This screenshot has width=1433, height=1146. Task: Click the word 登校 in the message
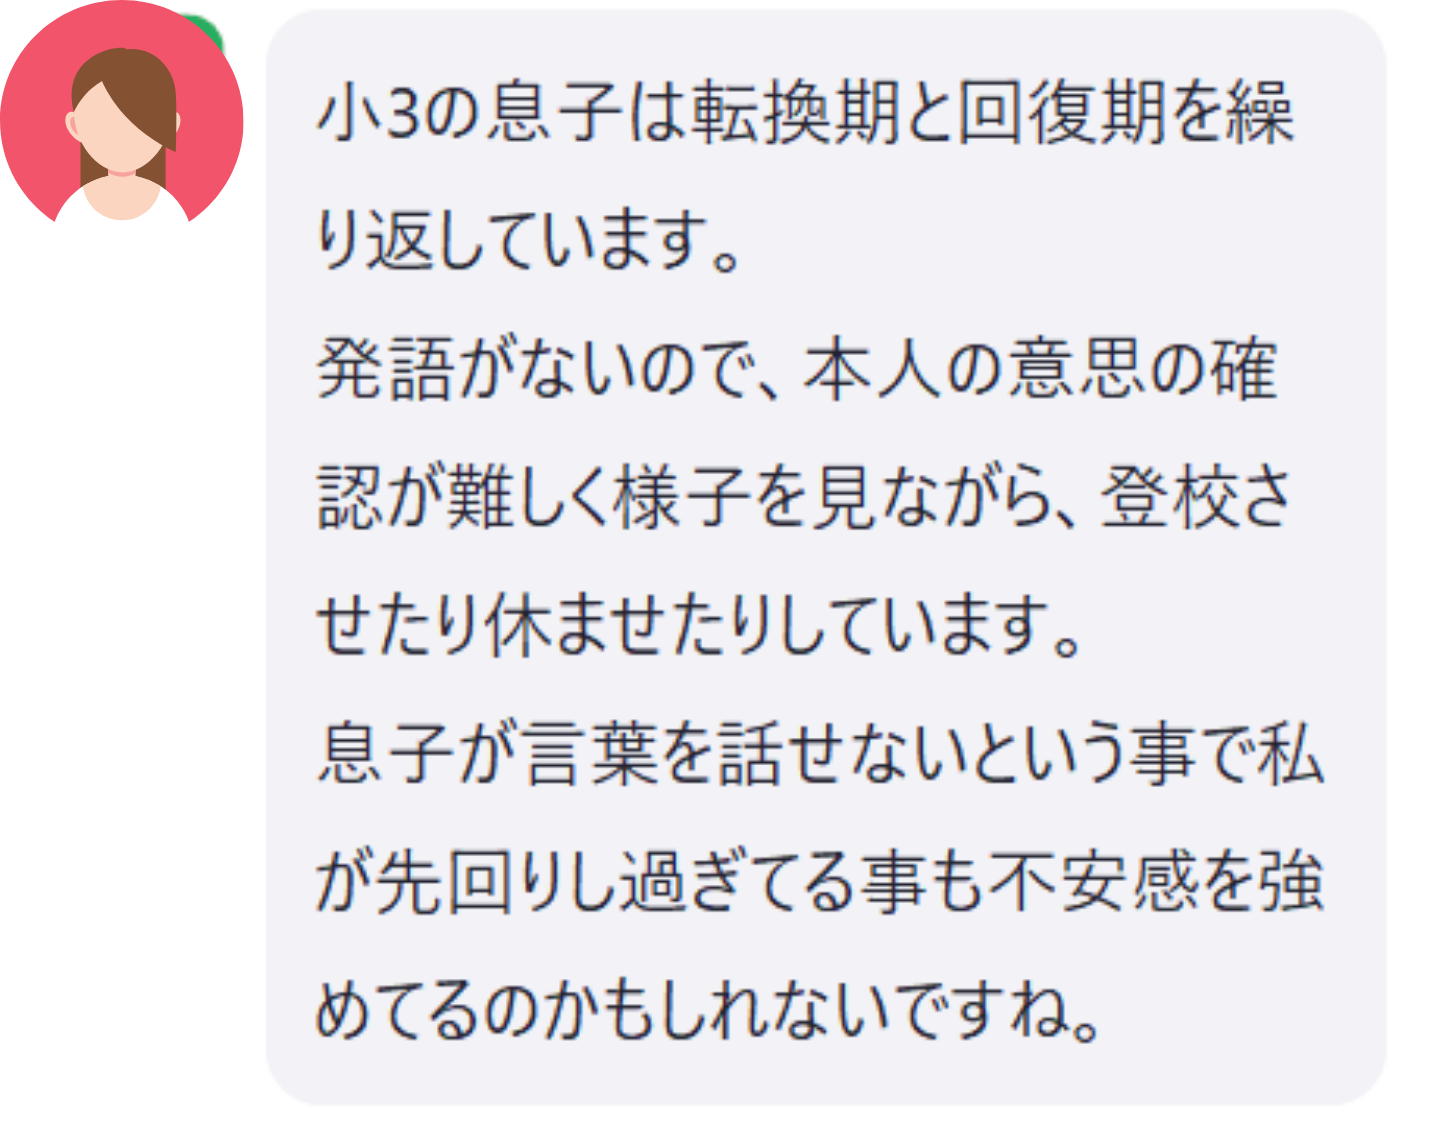(x=1166, y=497)
